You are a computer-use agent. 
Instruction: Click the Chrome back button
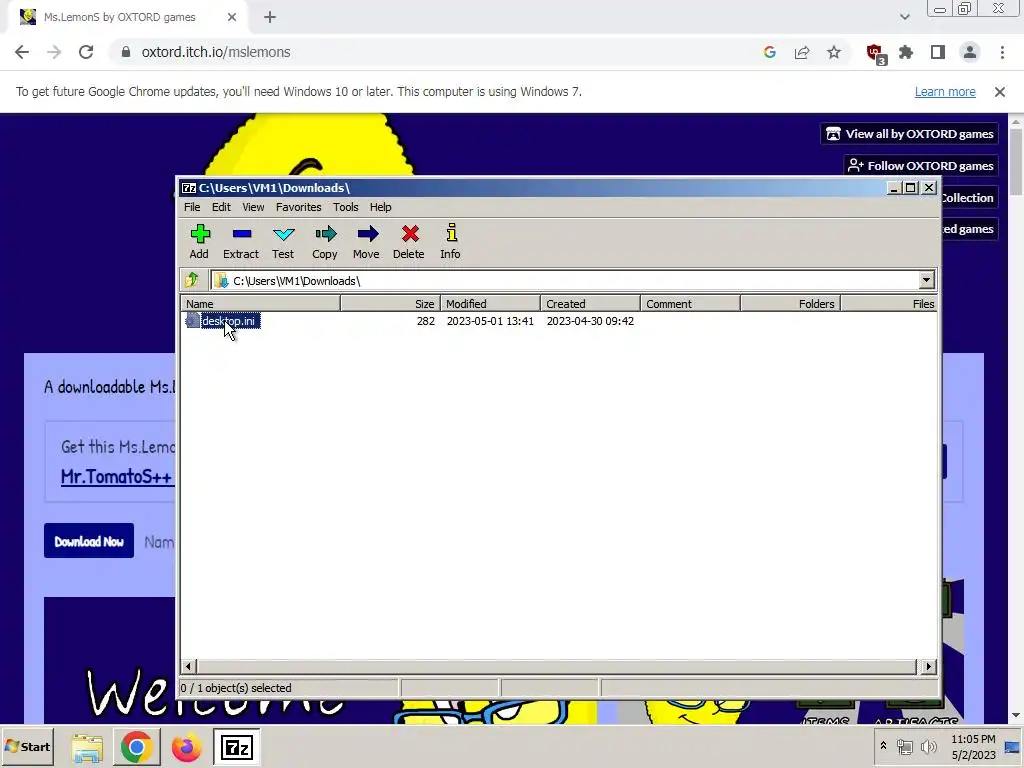click(x=22, y=52)
